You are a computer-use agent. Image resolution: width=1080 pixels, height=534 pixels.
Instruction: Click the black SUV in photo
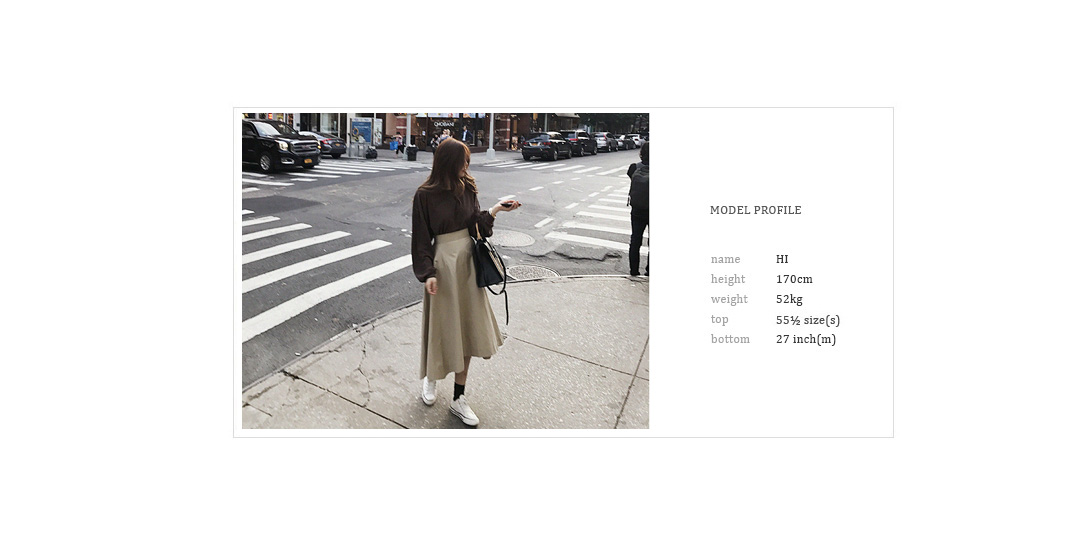280,145
